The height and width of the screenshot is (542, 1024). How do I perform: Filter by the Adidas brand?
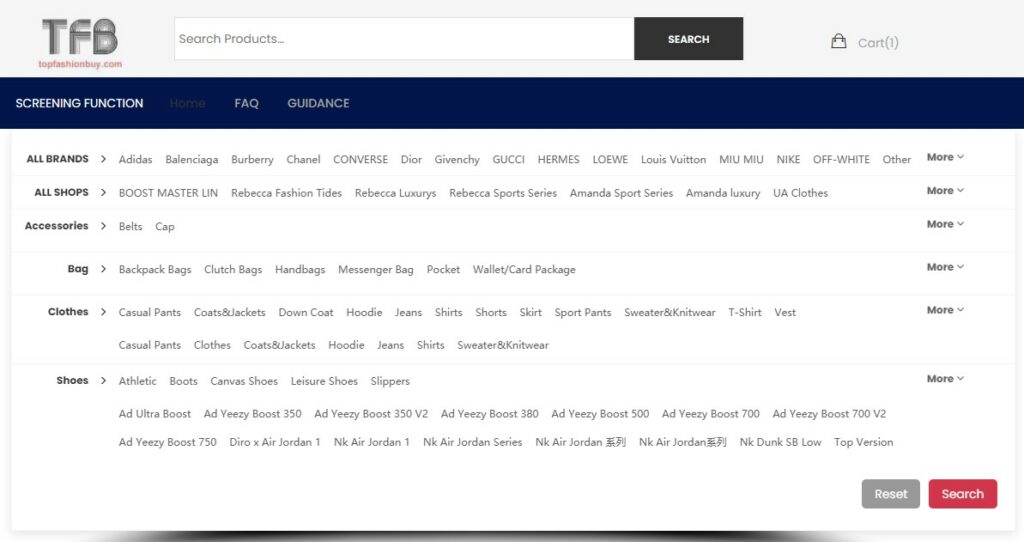pyautogui.click(x=135, y=159)
